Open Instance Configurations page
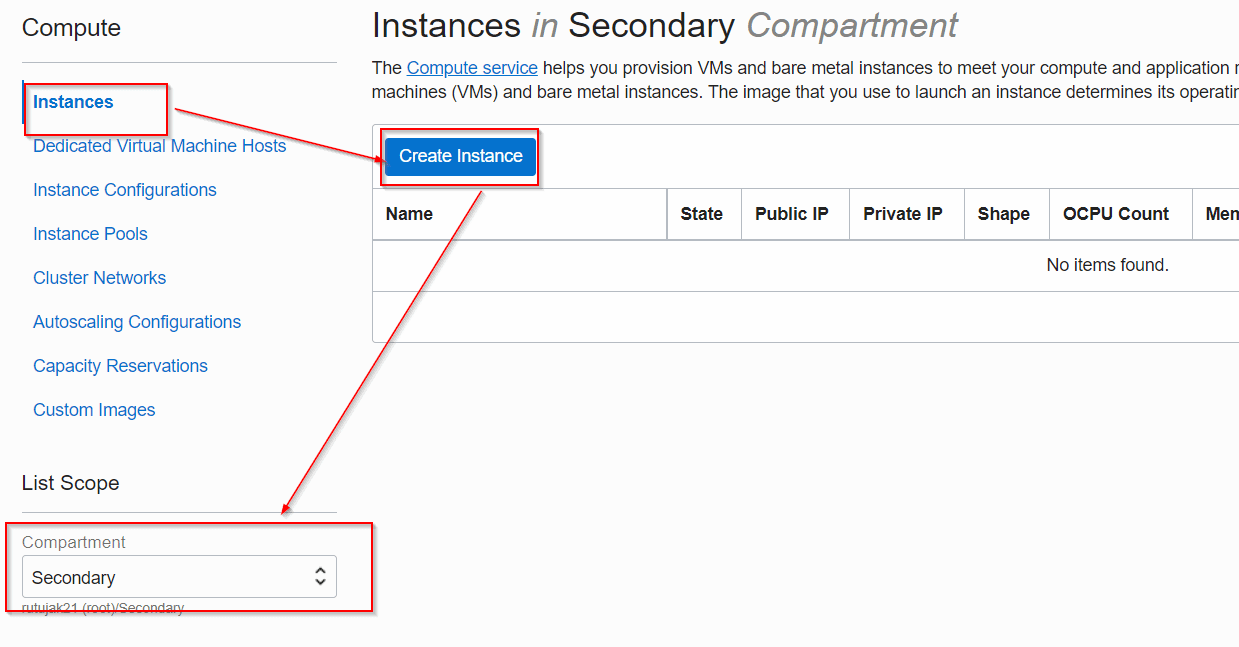This screenshot has width=1239, height=647. coord(124,190)
